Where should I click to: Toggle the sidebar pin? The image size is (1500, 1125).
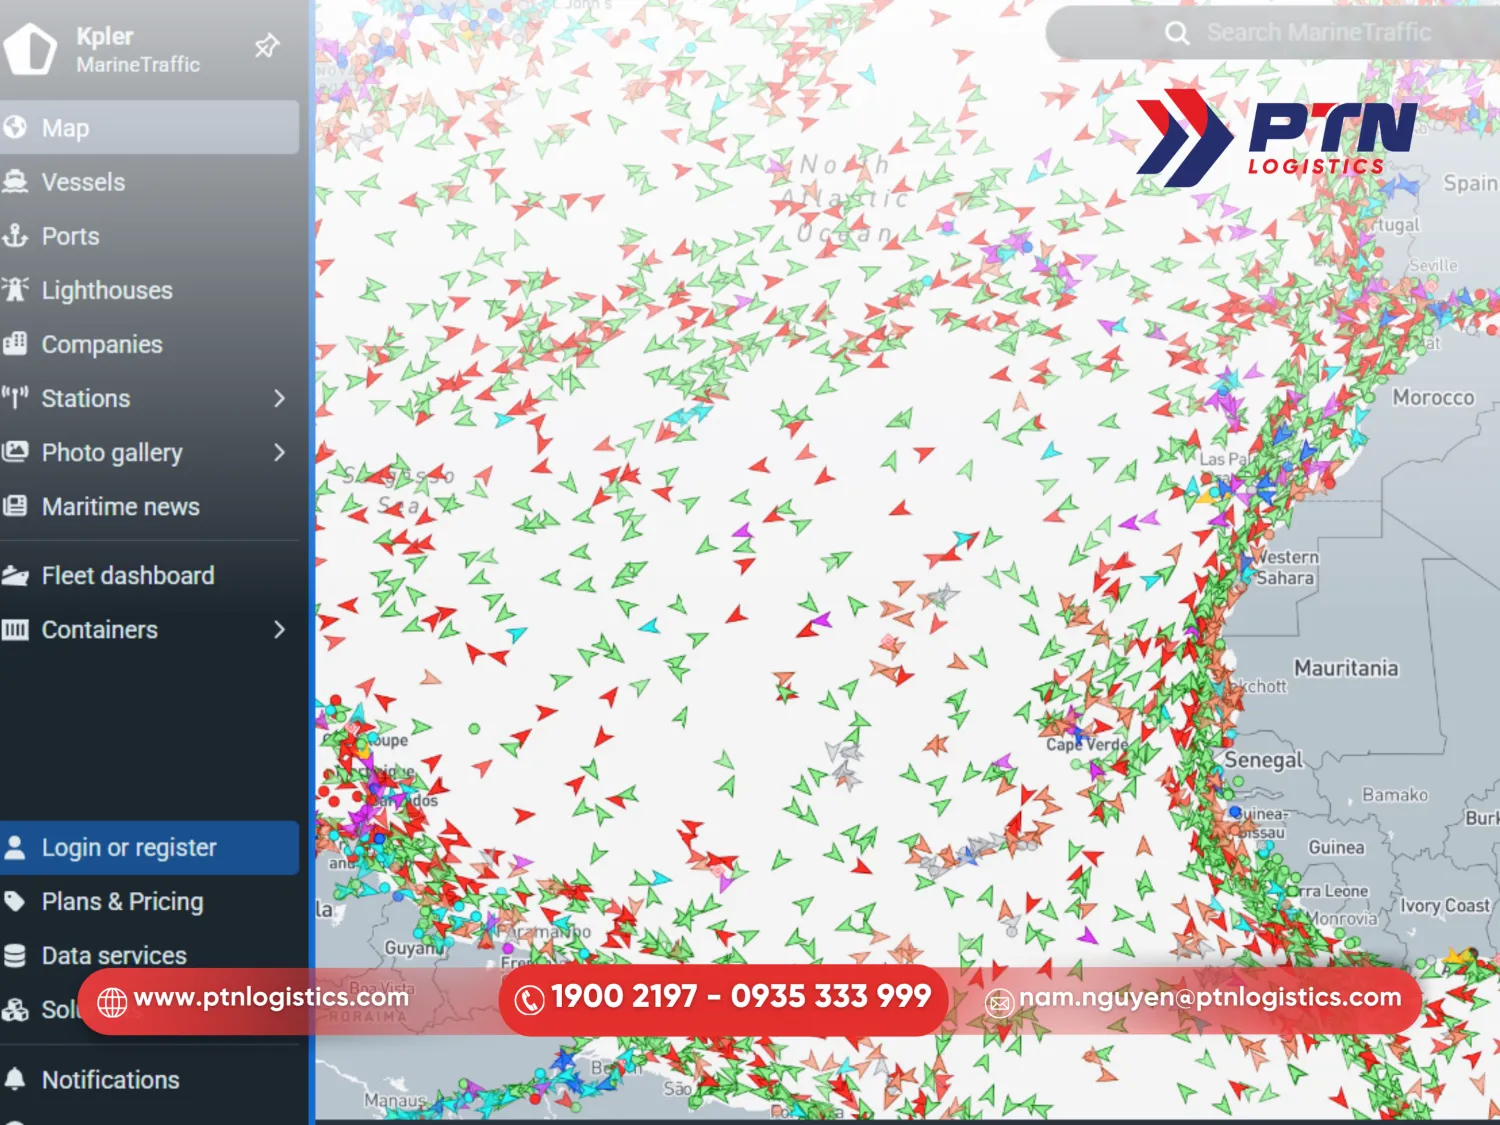coord(266,45)
